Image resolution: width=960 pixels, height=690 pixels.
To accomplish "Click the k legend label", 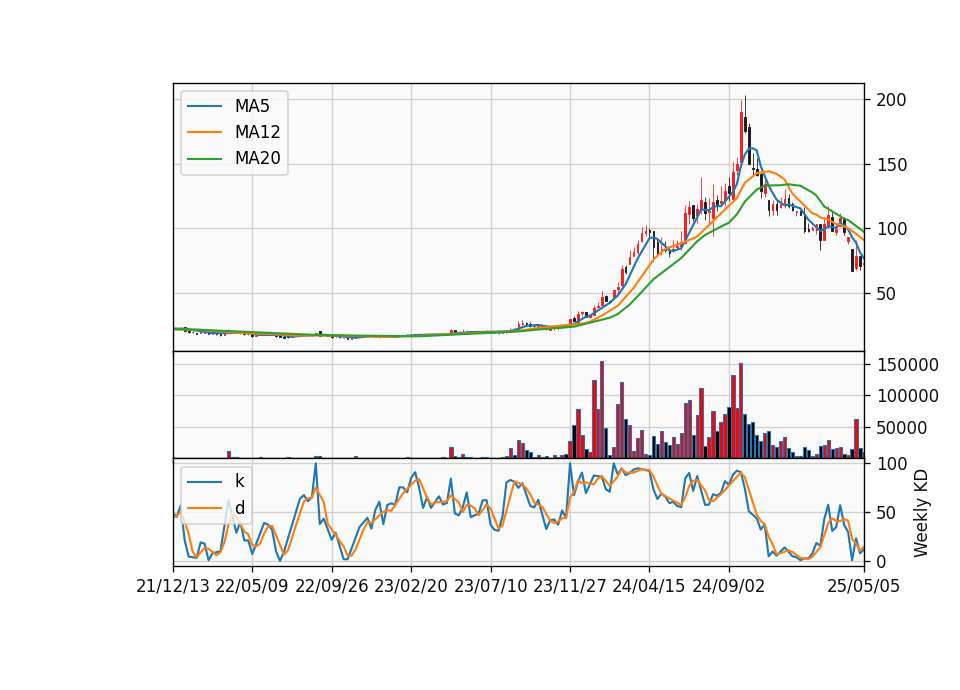I will (x=239, y=481).
